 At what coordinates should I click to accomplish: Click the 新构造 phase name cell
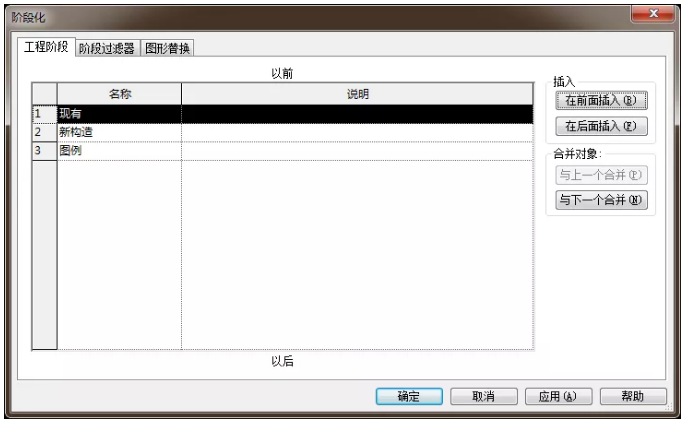coord(119,132)
